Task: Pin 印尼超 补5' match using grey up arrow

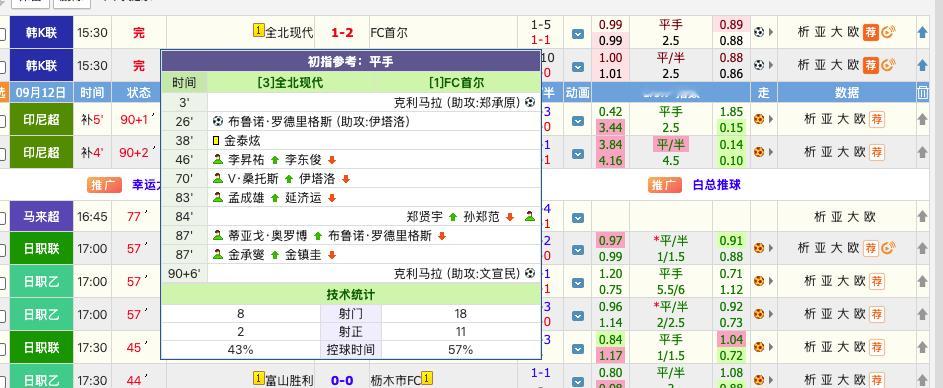Action: point(923,120)
